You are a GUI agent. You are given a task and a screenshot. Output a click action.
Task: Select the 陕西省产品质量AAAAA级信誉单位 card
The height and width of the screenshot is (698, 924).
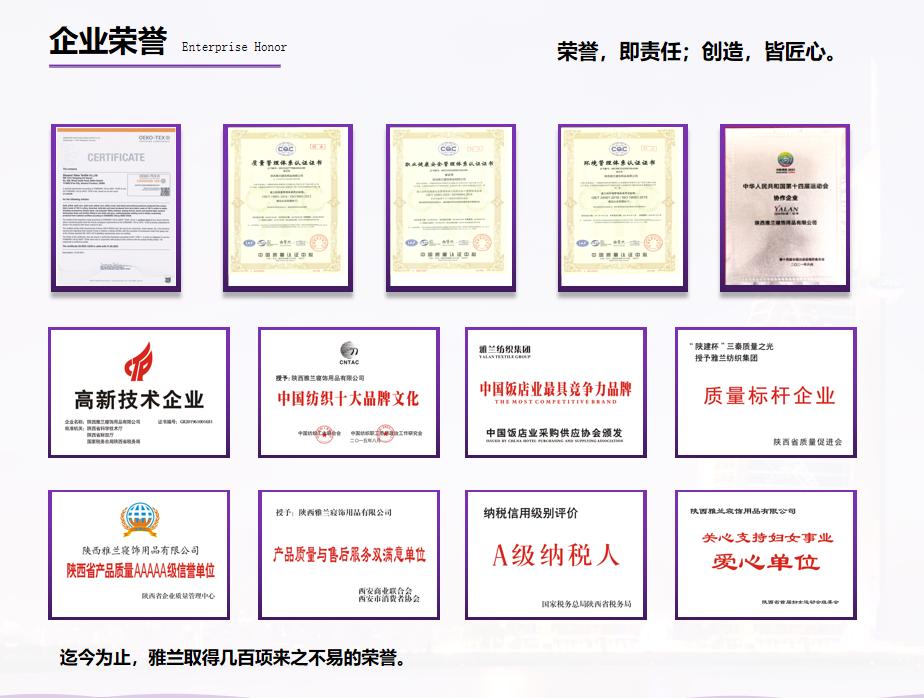tap(139, 555)
